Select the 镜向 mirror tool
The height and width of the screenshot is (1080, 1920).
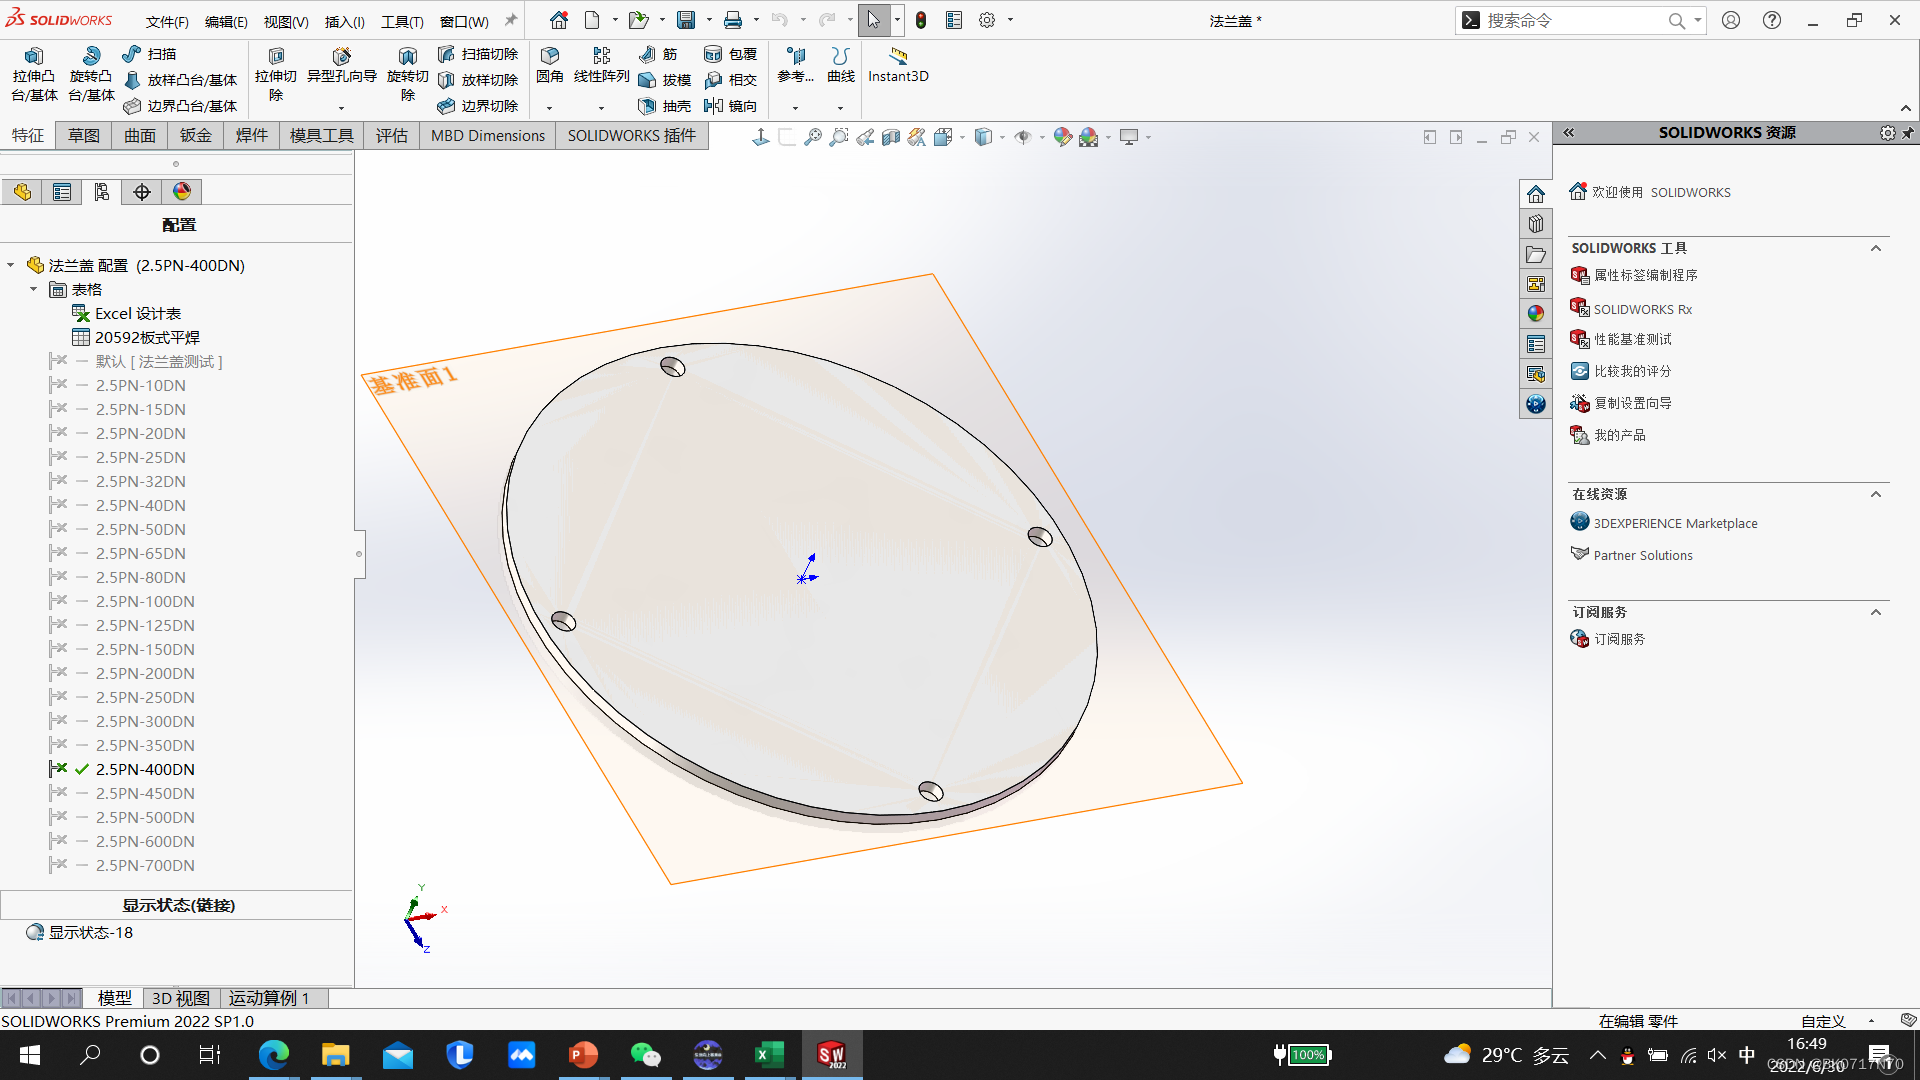coord(732,106)
